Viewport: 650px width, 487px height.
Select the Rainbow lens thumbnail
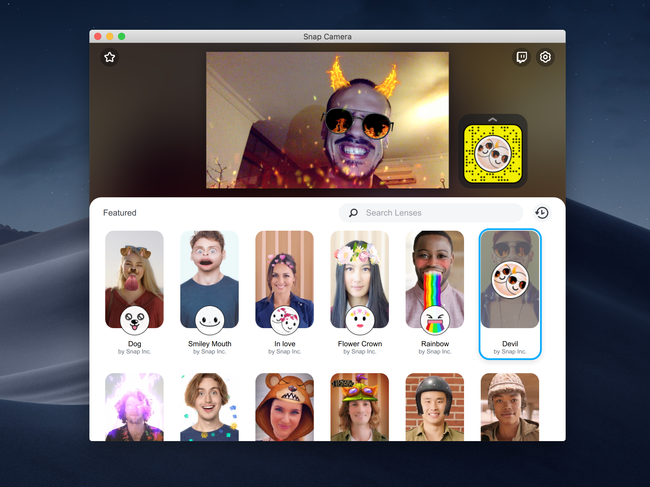(435, 279)
